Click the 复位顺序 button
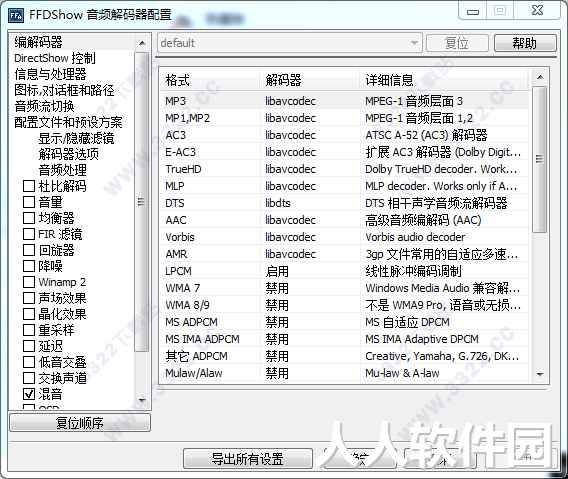Image resolution: width=568 pixels, height=479 pixels. (x=80, y=423)
